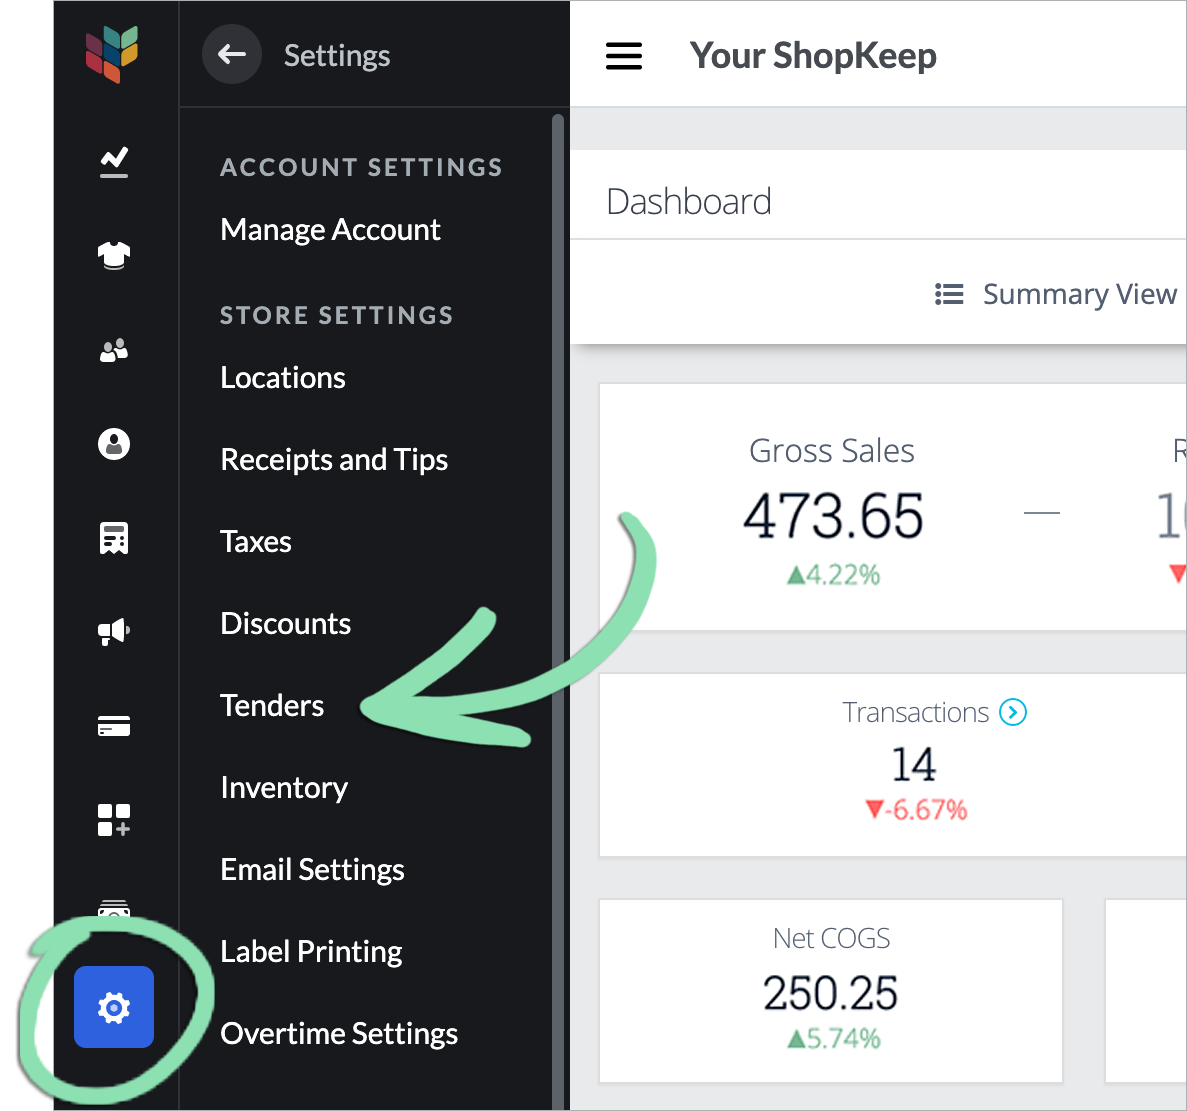This screenshot has height=1111, width=1187.
Task: Open the apps add-ons grid icon
Action: point(114,820)
